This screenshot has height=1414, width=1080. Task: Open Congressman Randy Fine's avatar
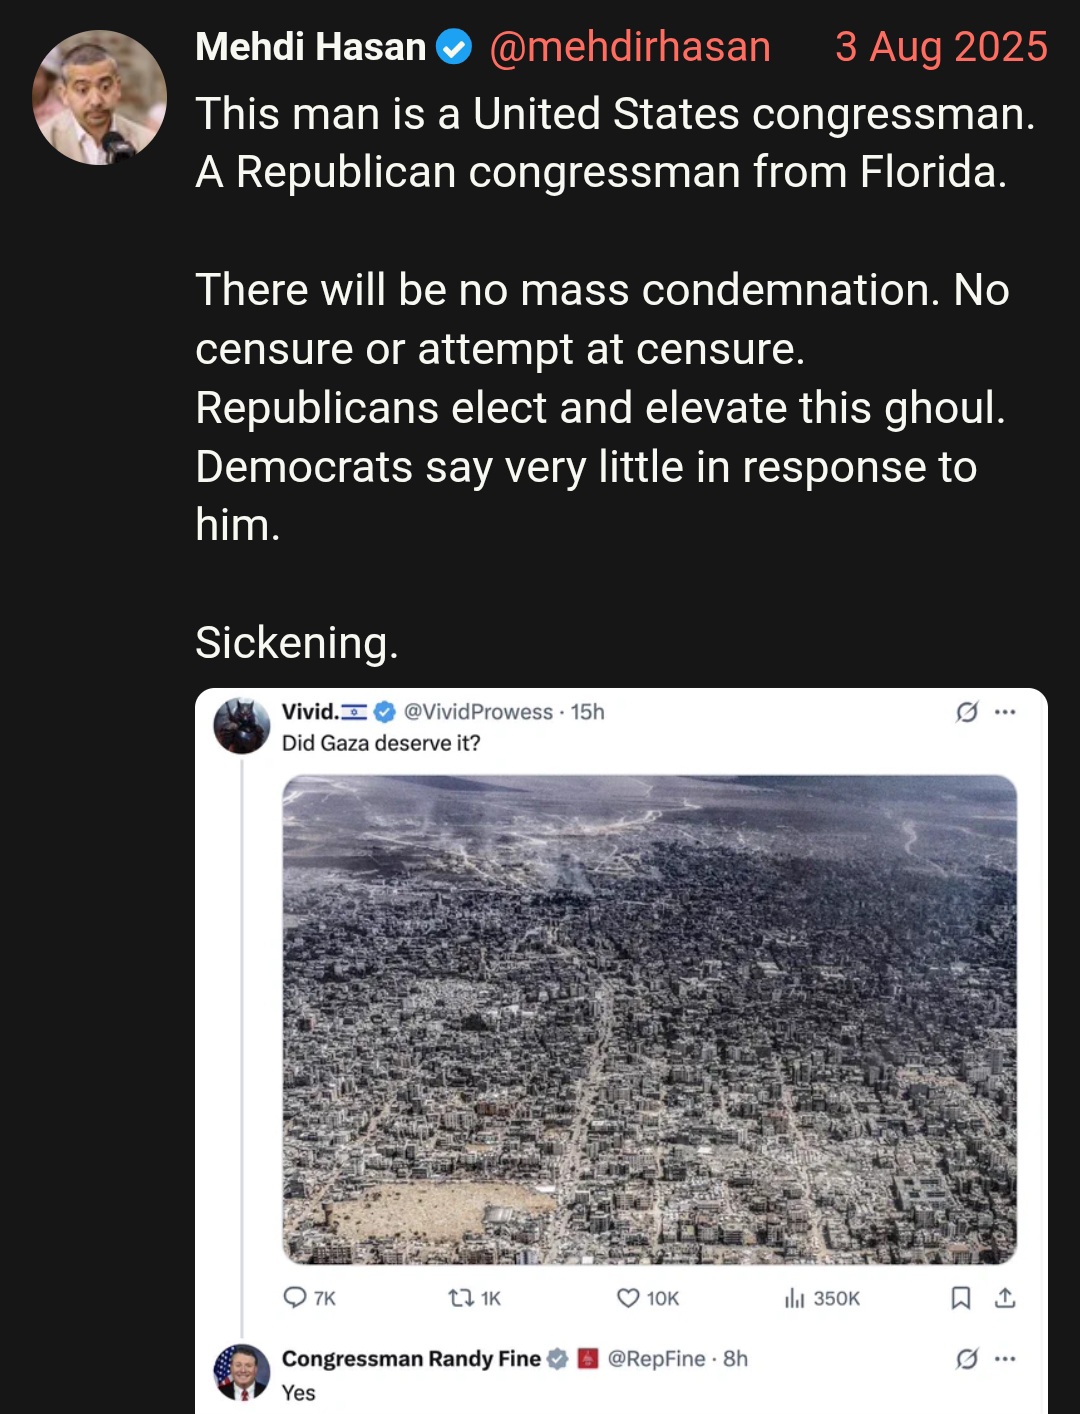coord(242,1372)
